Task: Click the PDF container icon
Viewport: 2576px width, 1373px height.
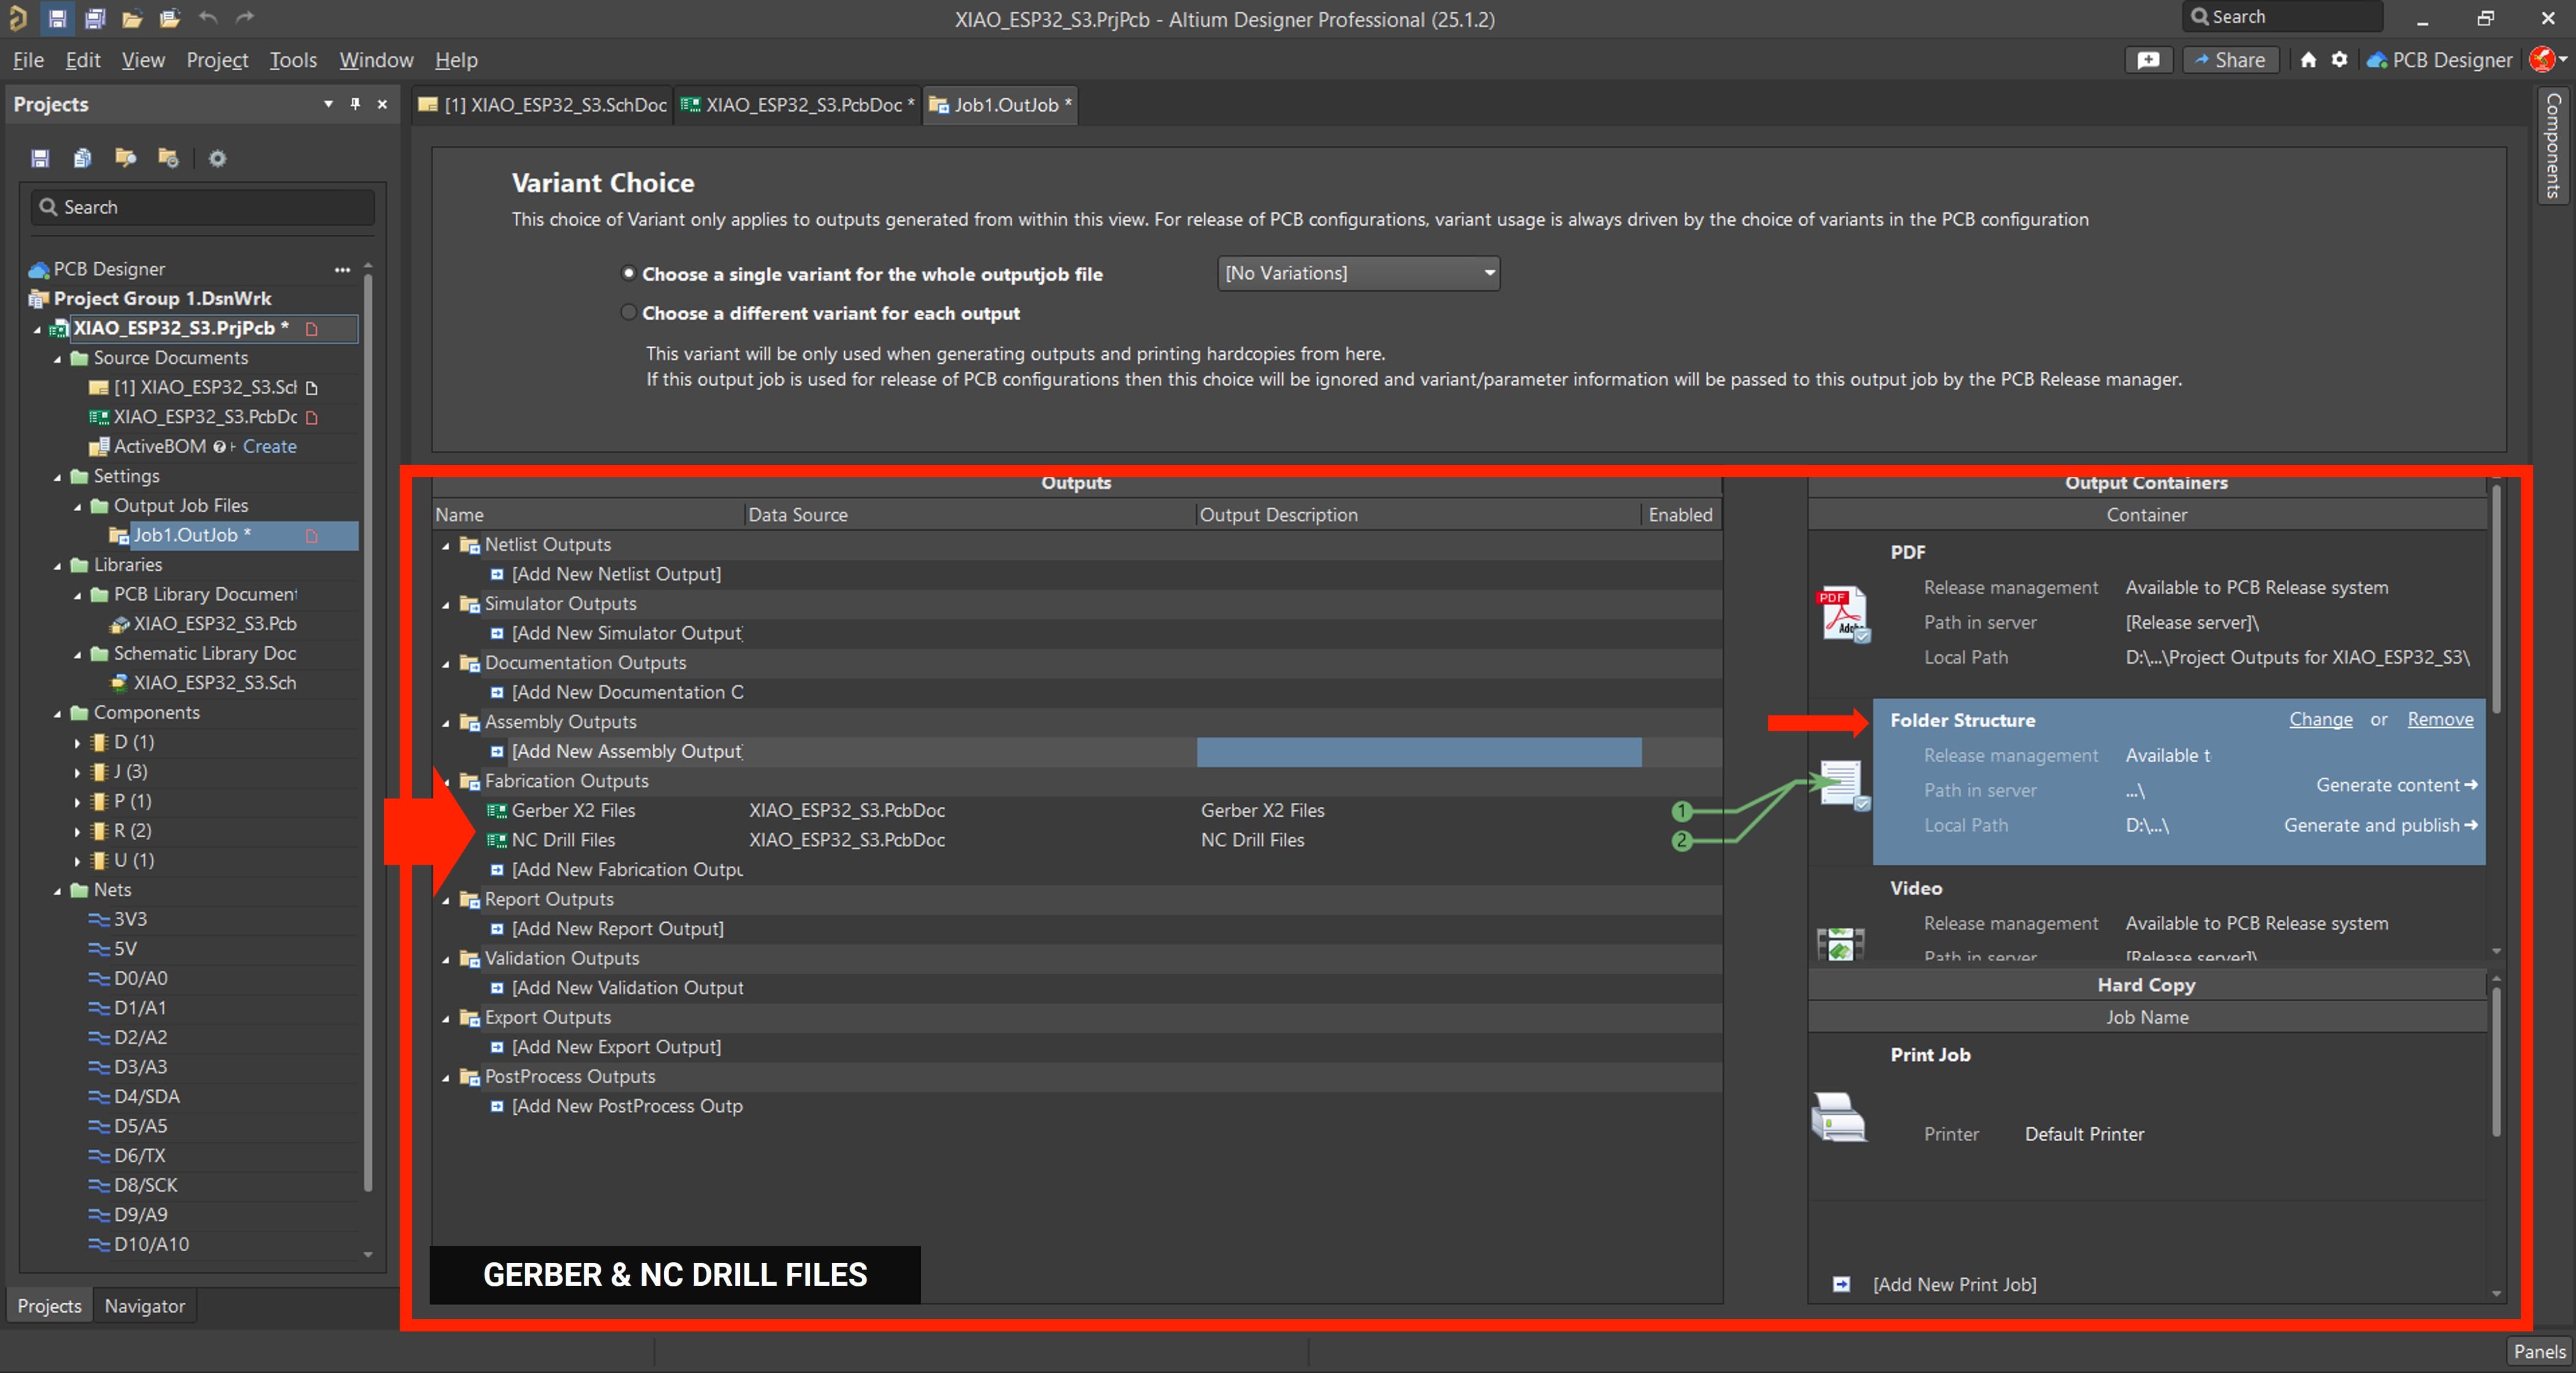Action: click(x=1841, y=613)
